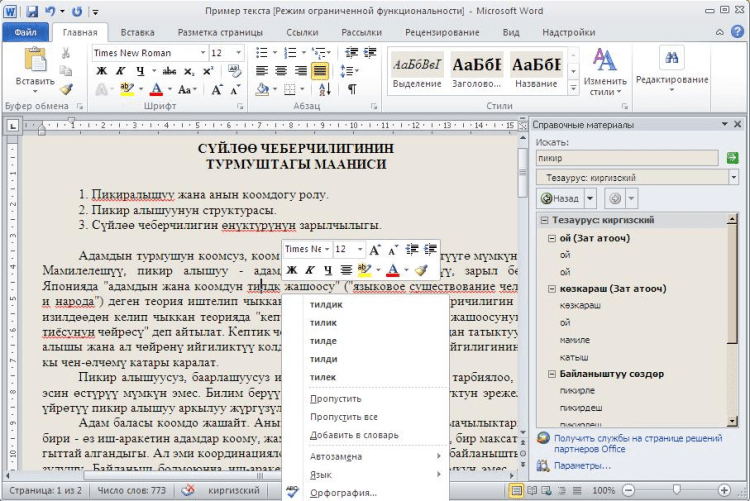This screenshot has width=750, height=501.
Task: Click the Искать search field with пикир
Action: (x=627, y=158)
